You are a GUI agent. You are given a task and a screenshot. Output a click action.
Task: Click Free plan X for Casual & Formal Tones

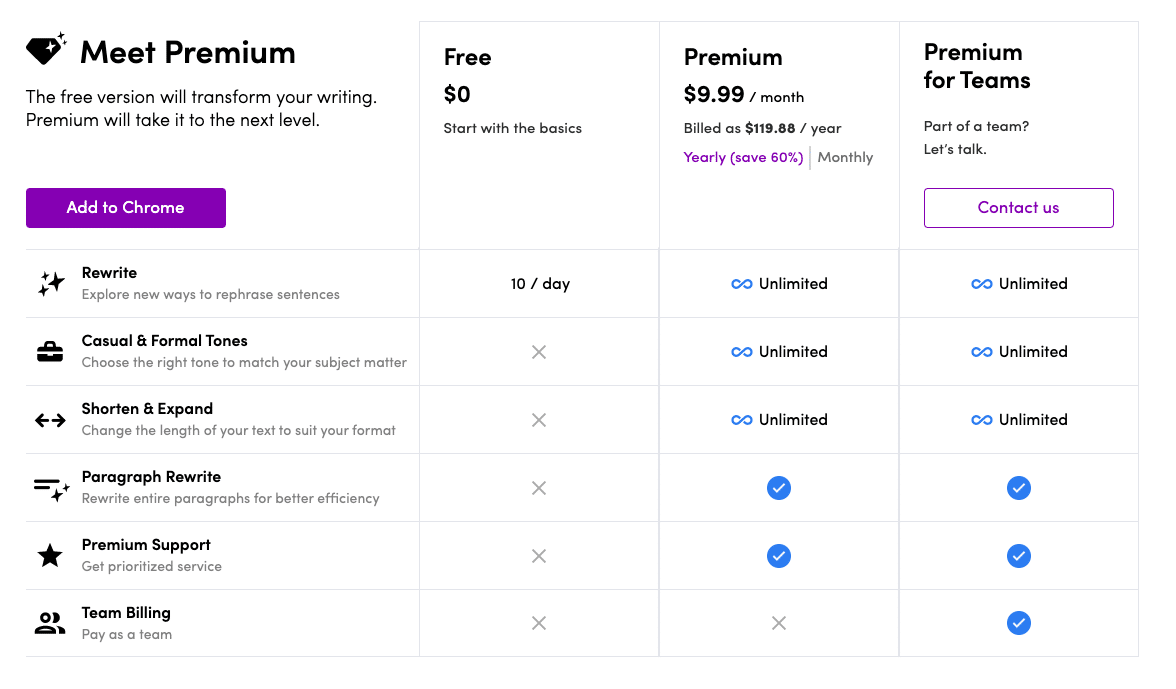pyautogui.click(x=538, y=352)
